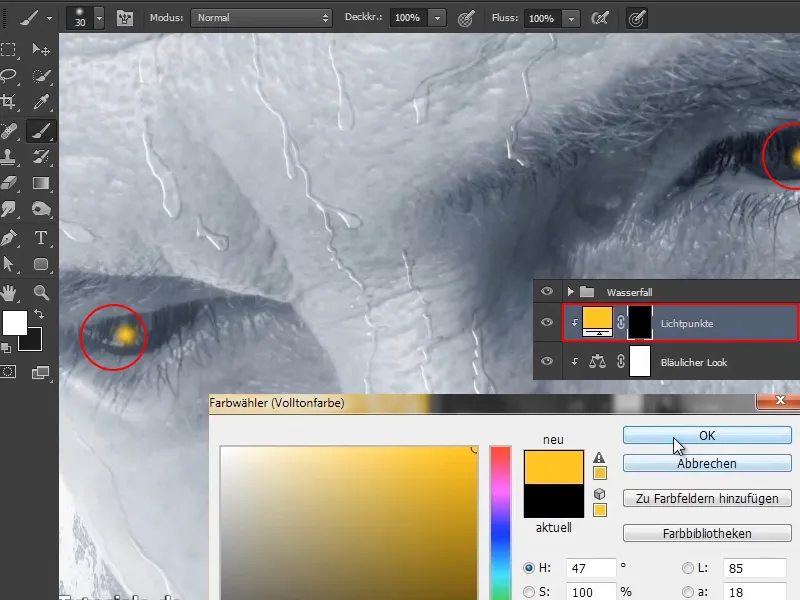
Task: Toggle pressure for size
Action: point(636,19)
